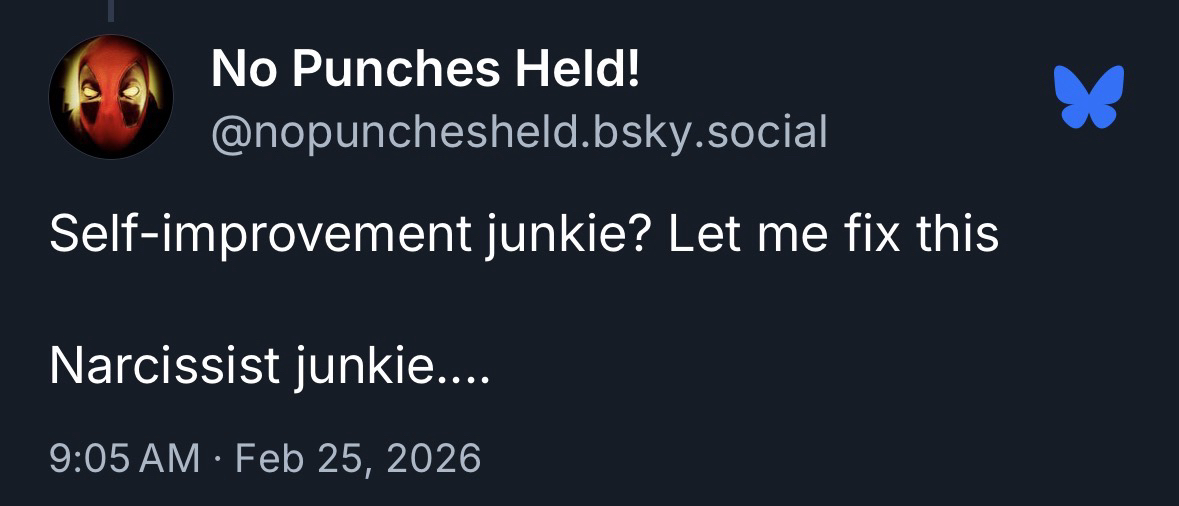Open the No Punches Held! display name
This screenshot has width=1179, height=506.
click(425, 69)
